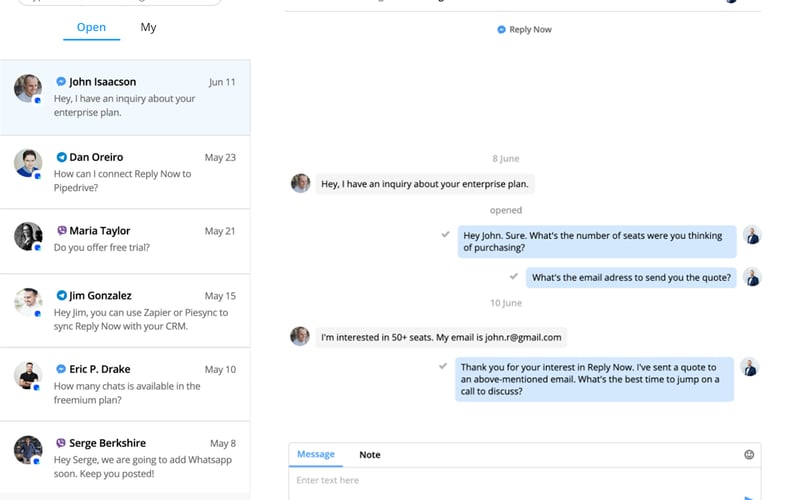Image resolution: width=800 pixels, height=500 pixels.
Task: Switch to the Open conversations tab
Action: 91,28
